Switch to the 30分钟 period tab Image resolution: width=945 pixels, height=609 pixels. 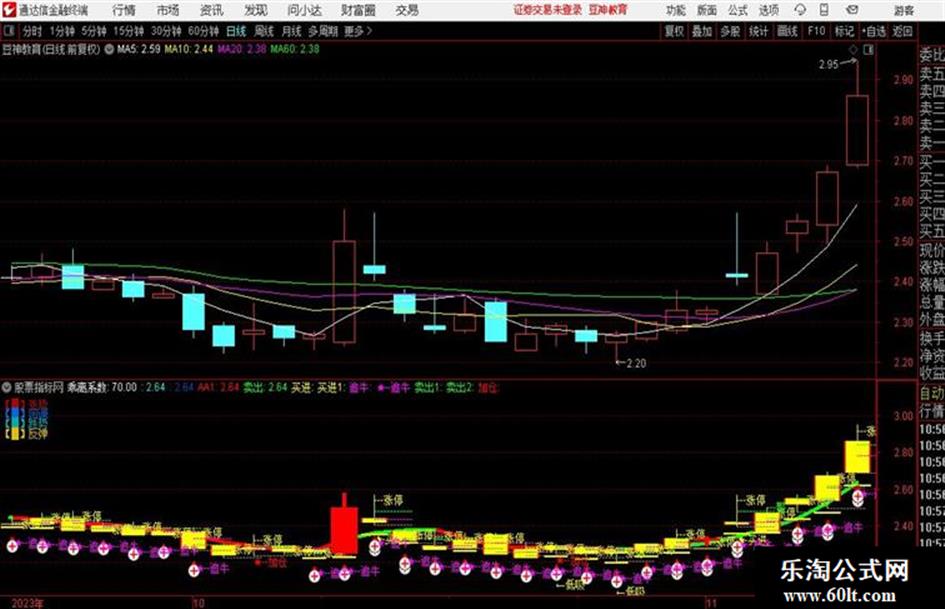[166, 31]
